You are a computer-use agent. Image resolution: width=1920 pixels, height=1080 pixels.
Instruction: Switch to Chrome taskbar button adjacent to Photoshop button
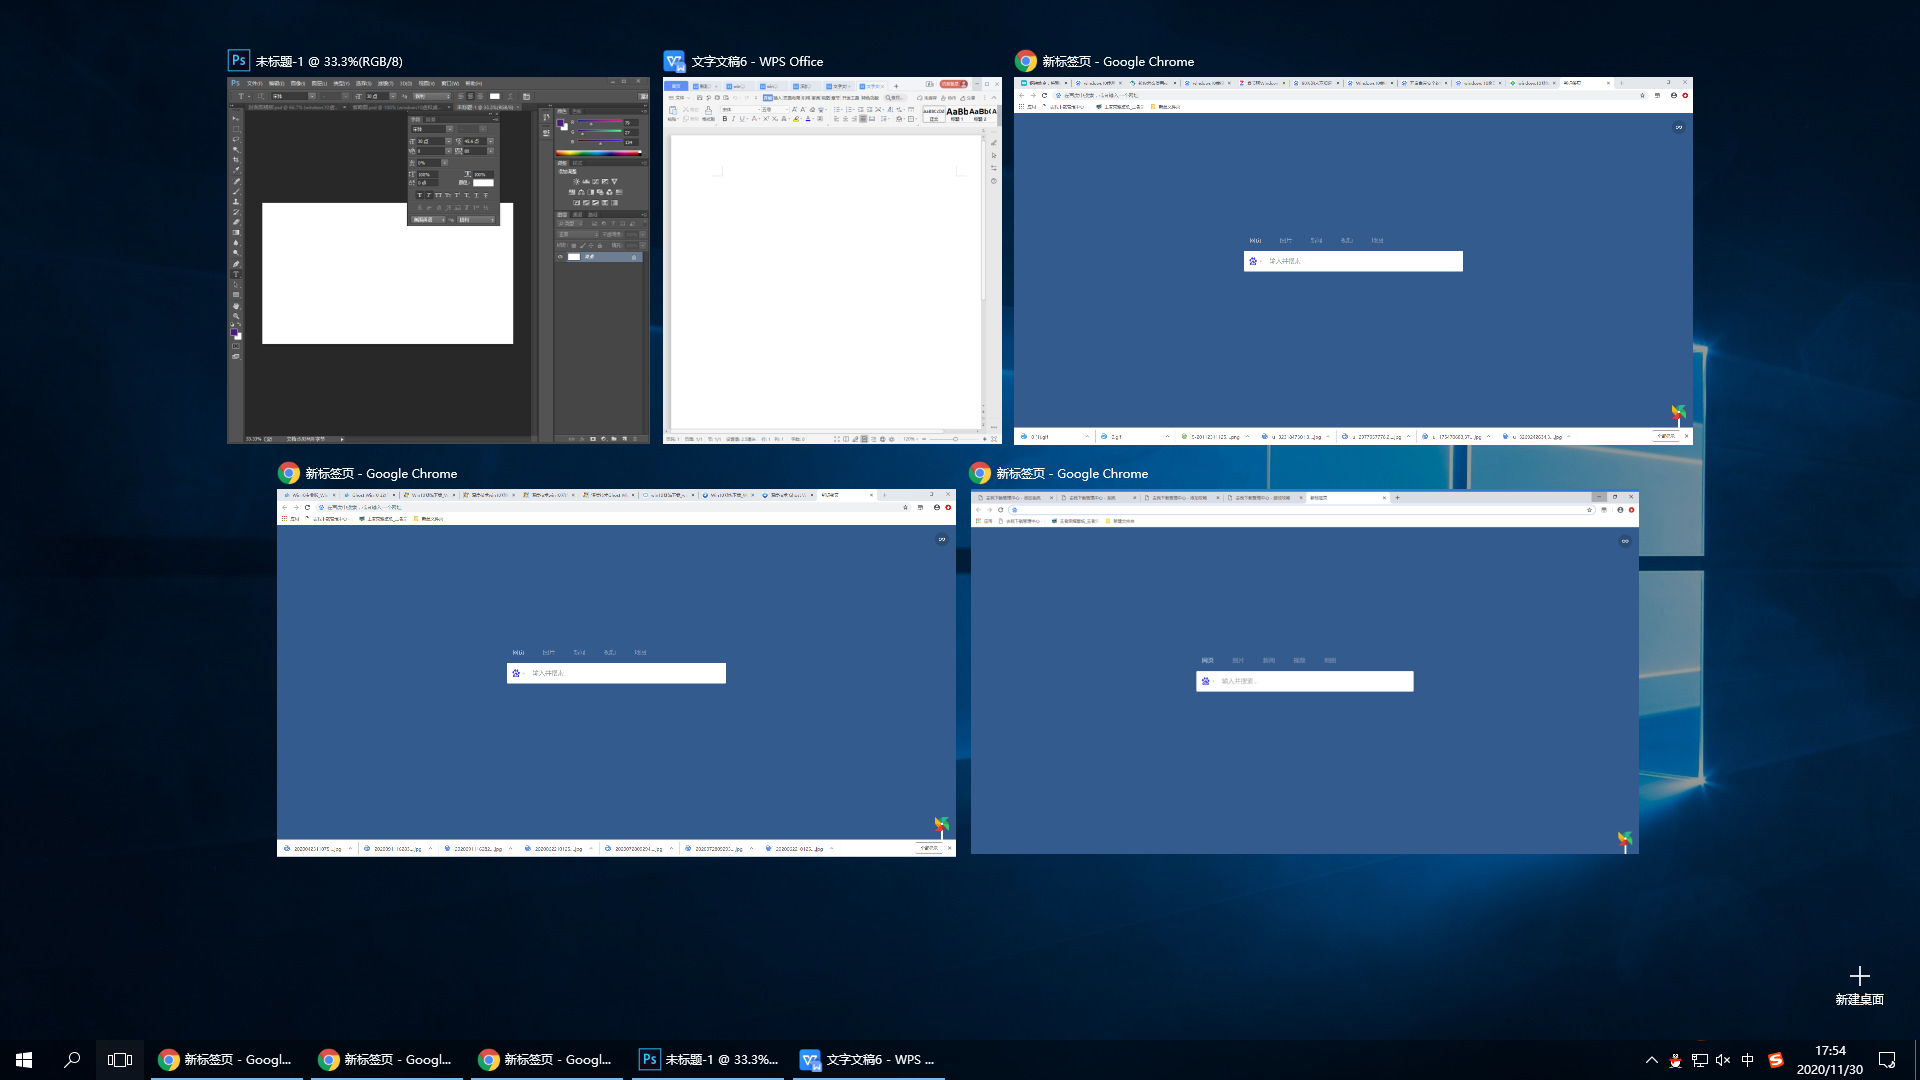click(547, 1060)
